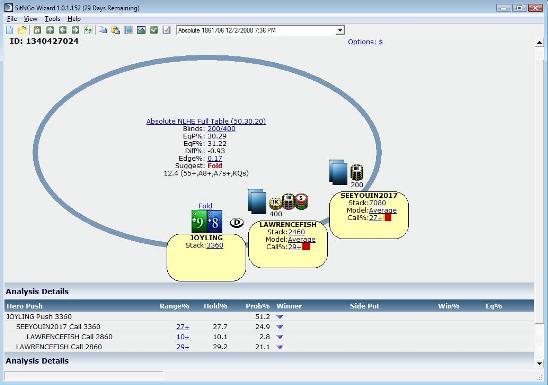Click the paste clipboard icon in toolbar

click(x=115, y=30)
